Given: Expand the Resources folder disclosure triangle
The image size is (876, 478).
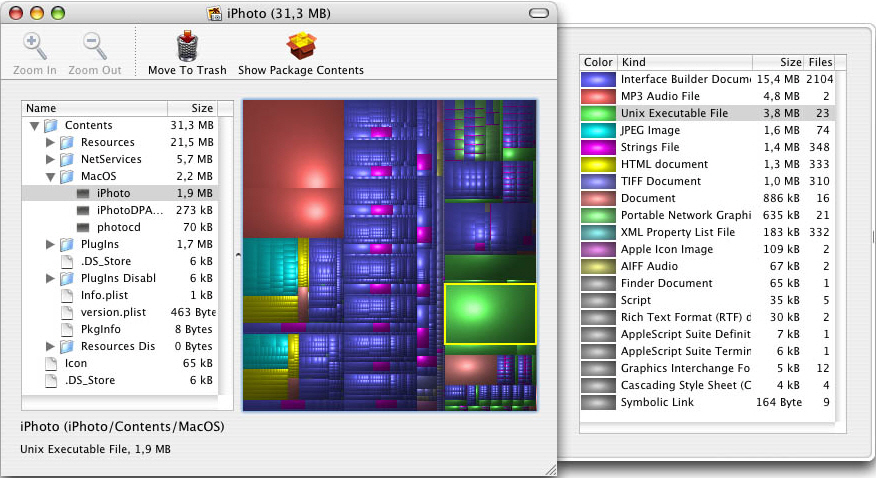Looking at the screenshot, I should point(50,143).
